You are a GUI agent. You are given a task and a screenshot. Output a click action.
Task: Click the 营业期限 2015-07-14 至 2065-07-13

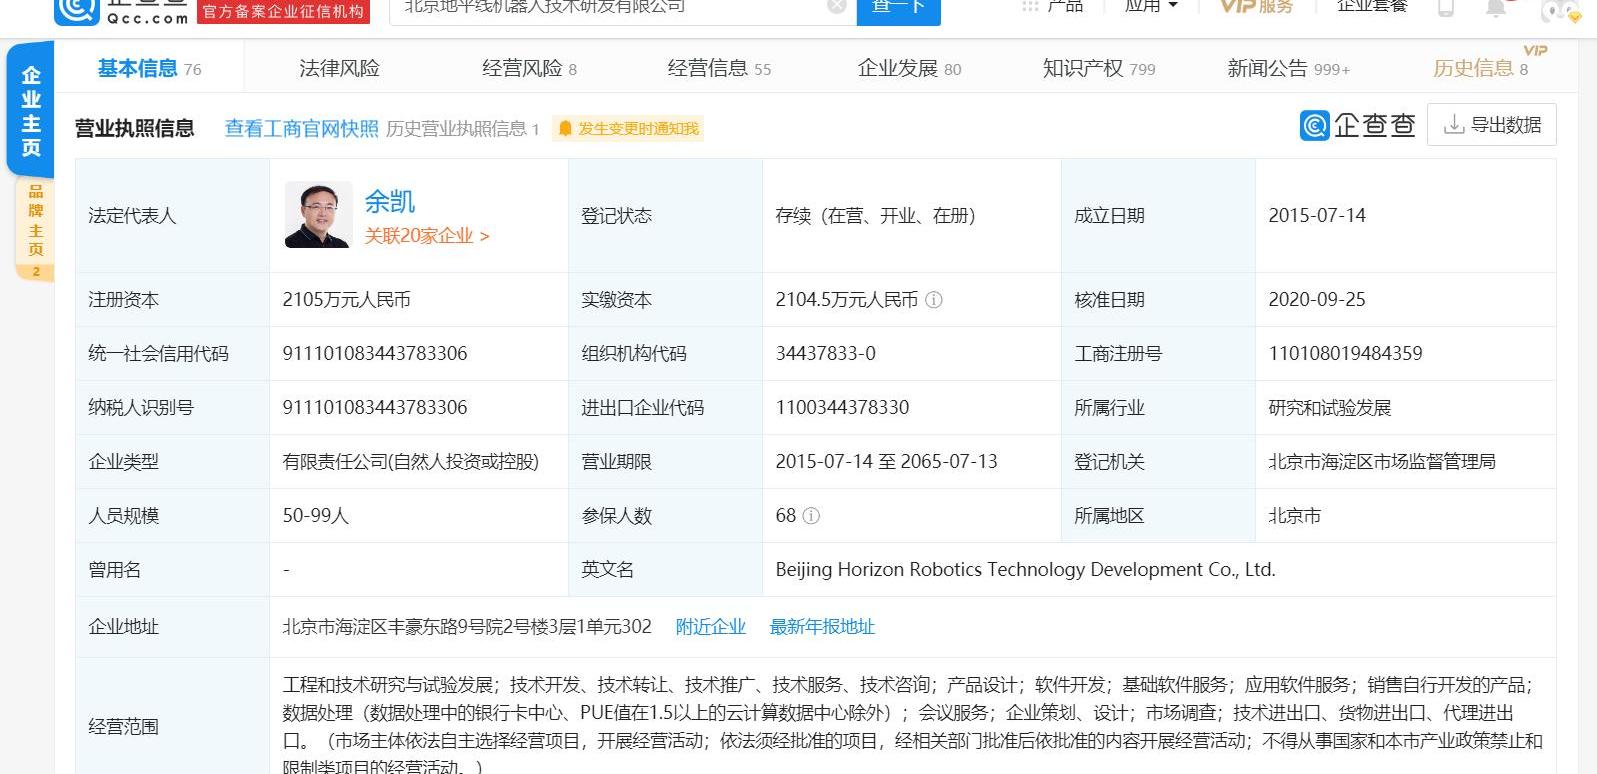point(887,462)
